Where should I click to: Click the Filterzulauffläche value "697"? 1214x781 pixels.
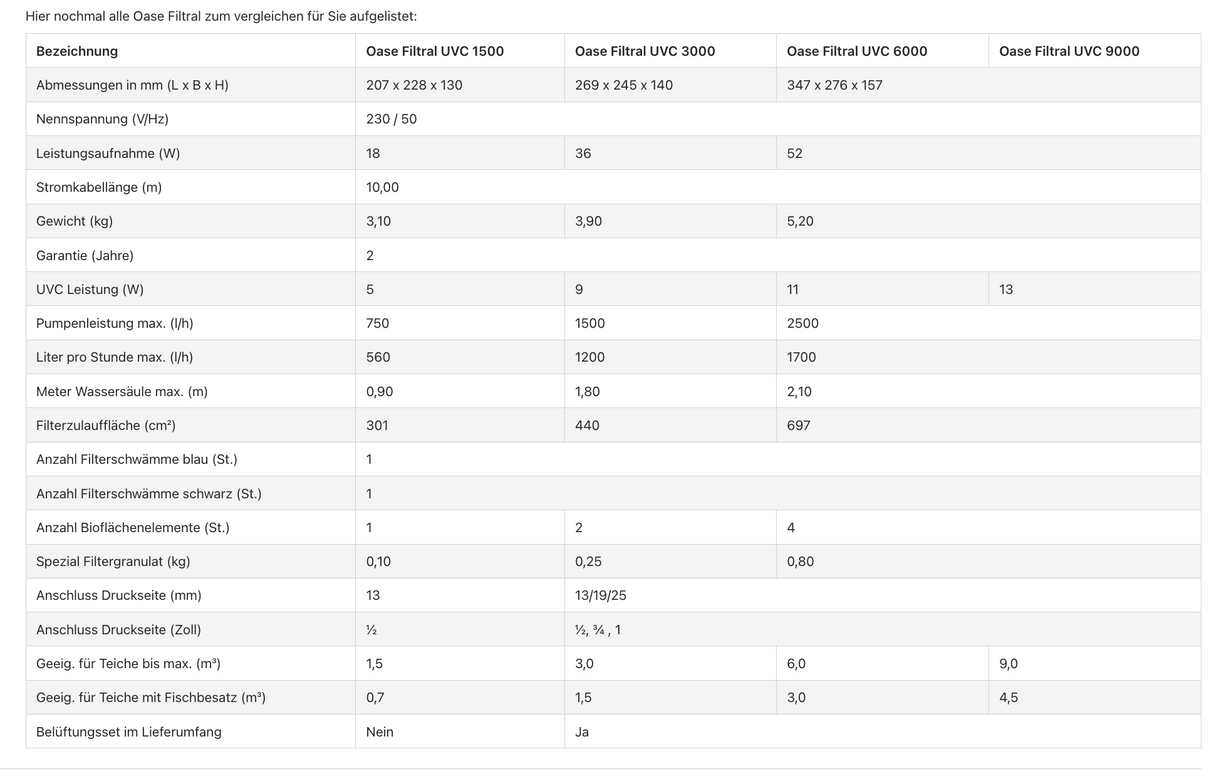coord(798,425)
